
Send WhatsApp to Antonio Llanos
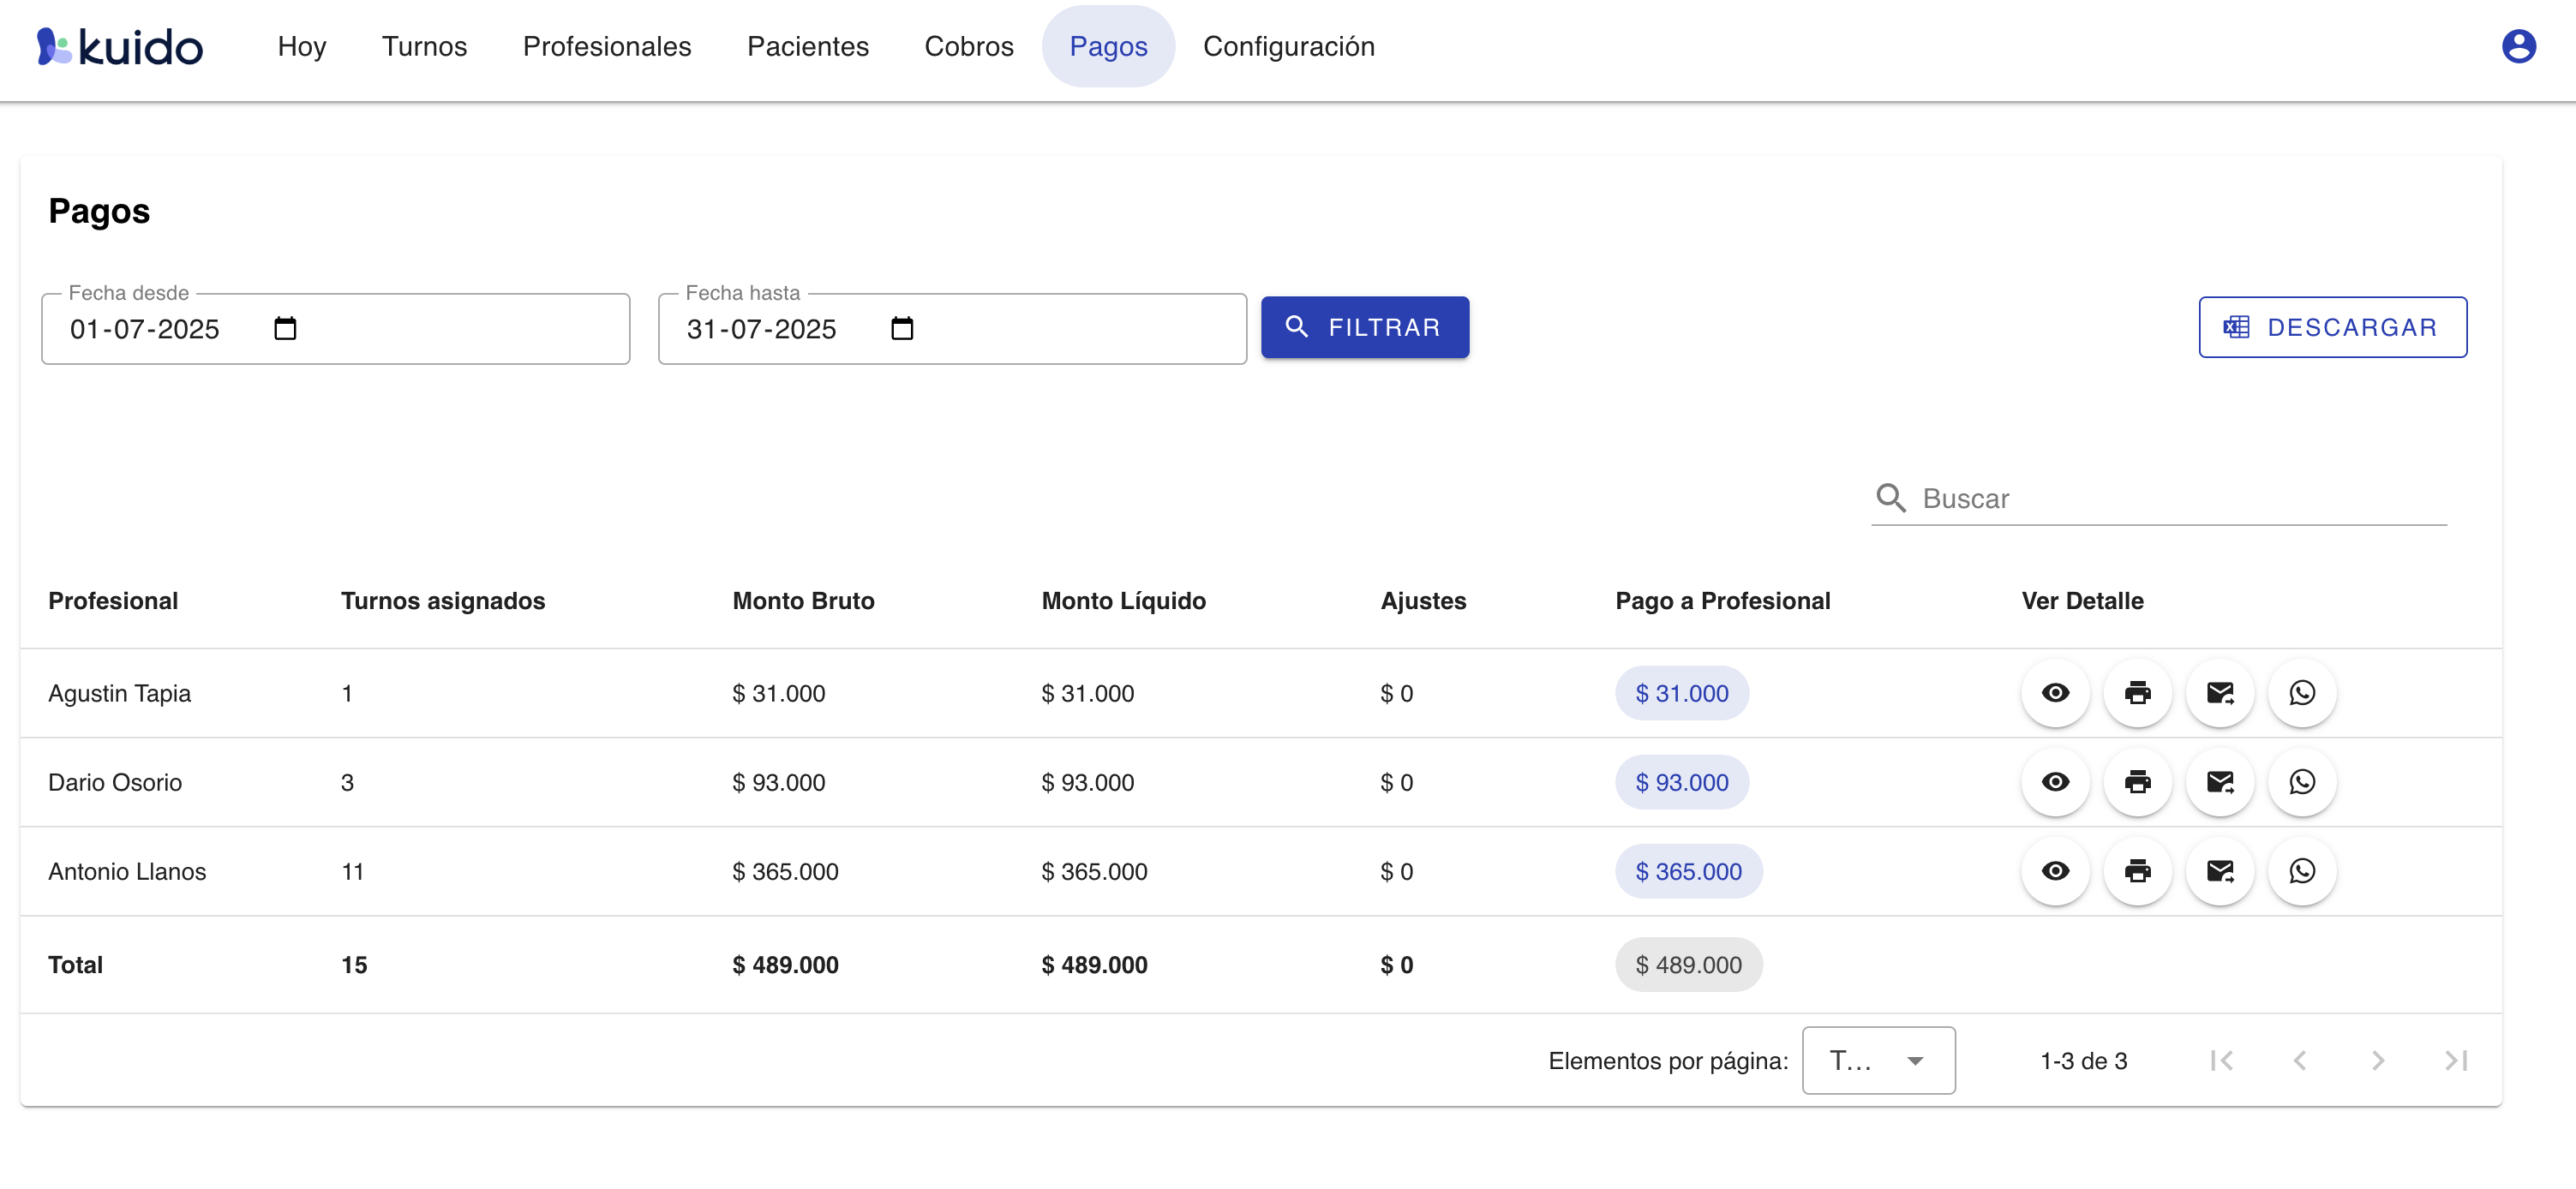[2302, 870]
